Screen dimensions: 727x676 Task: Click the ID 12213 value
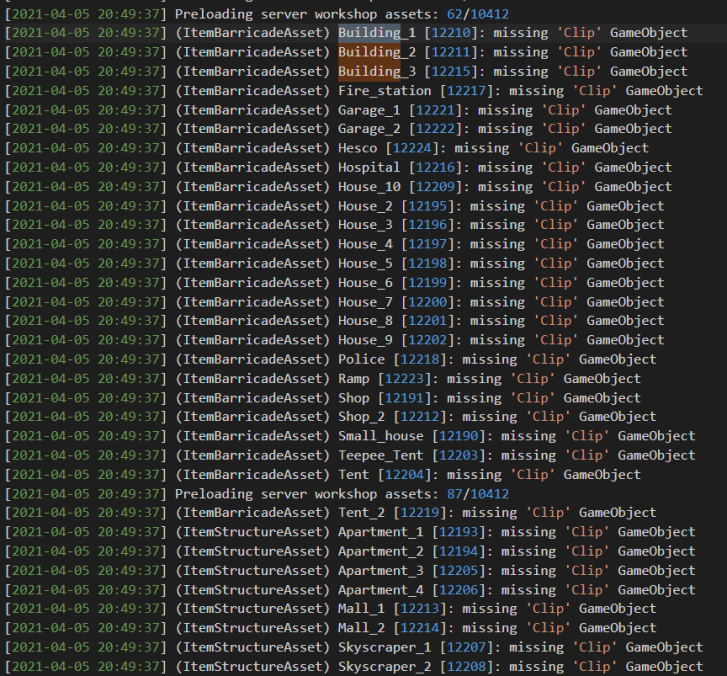point(420,608)
